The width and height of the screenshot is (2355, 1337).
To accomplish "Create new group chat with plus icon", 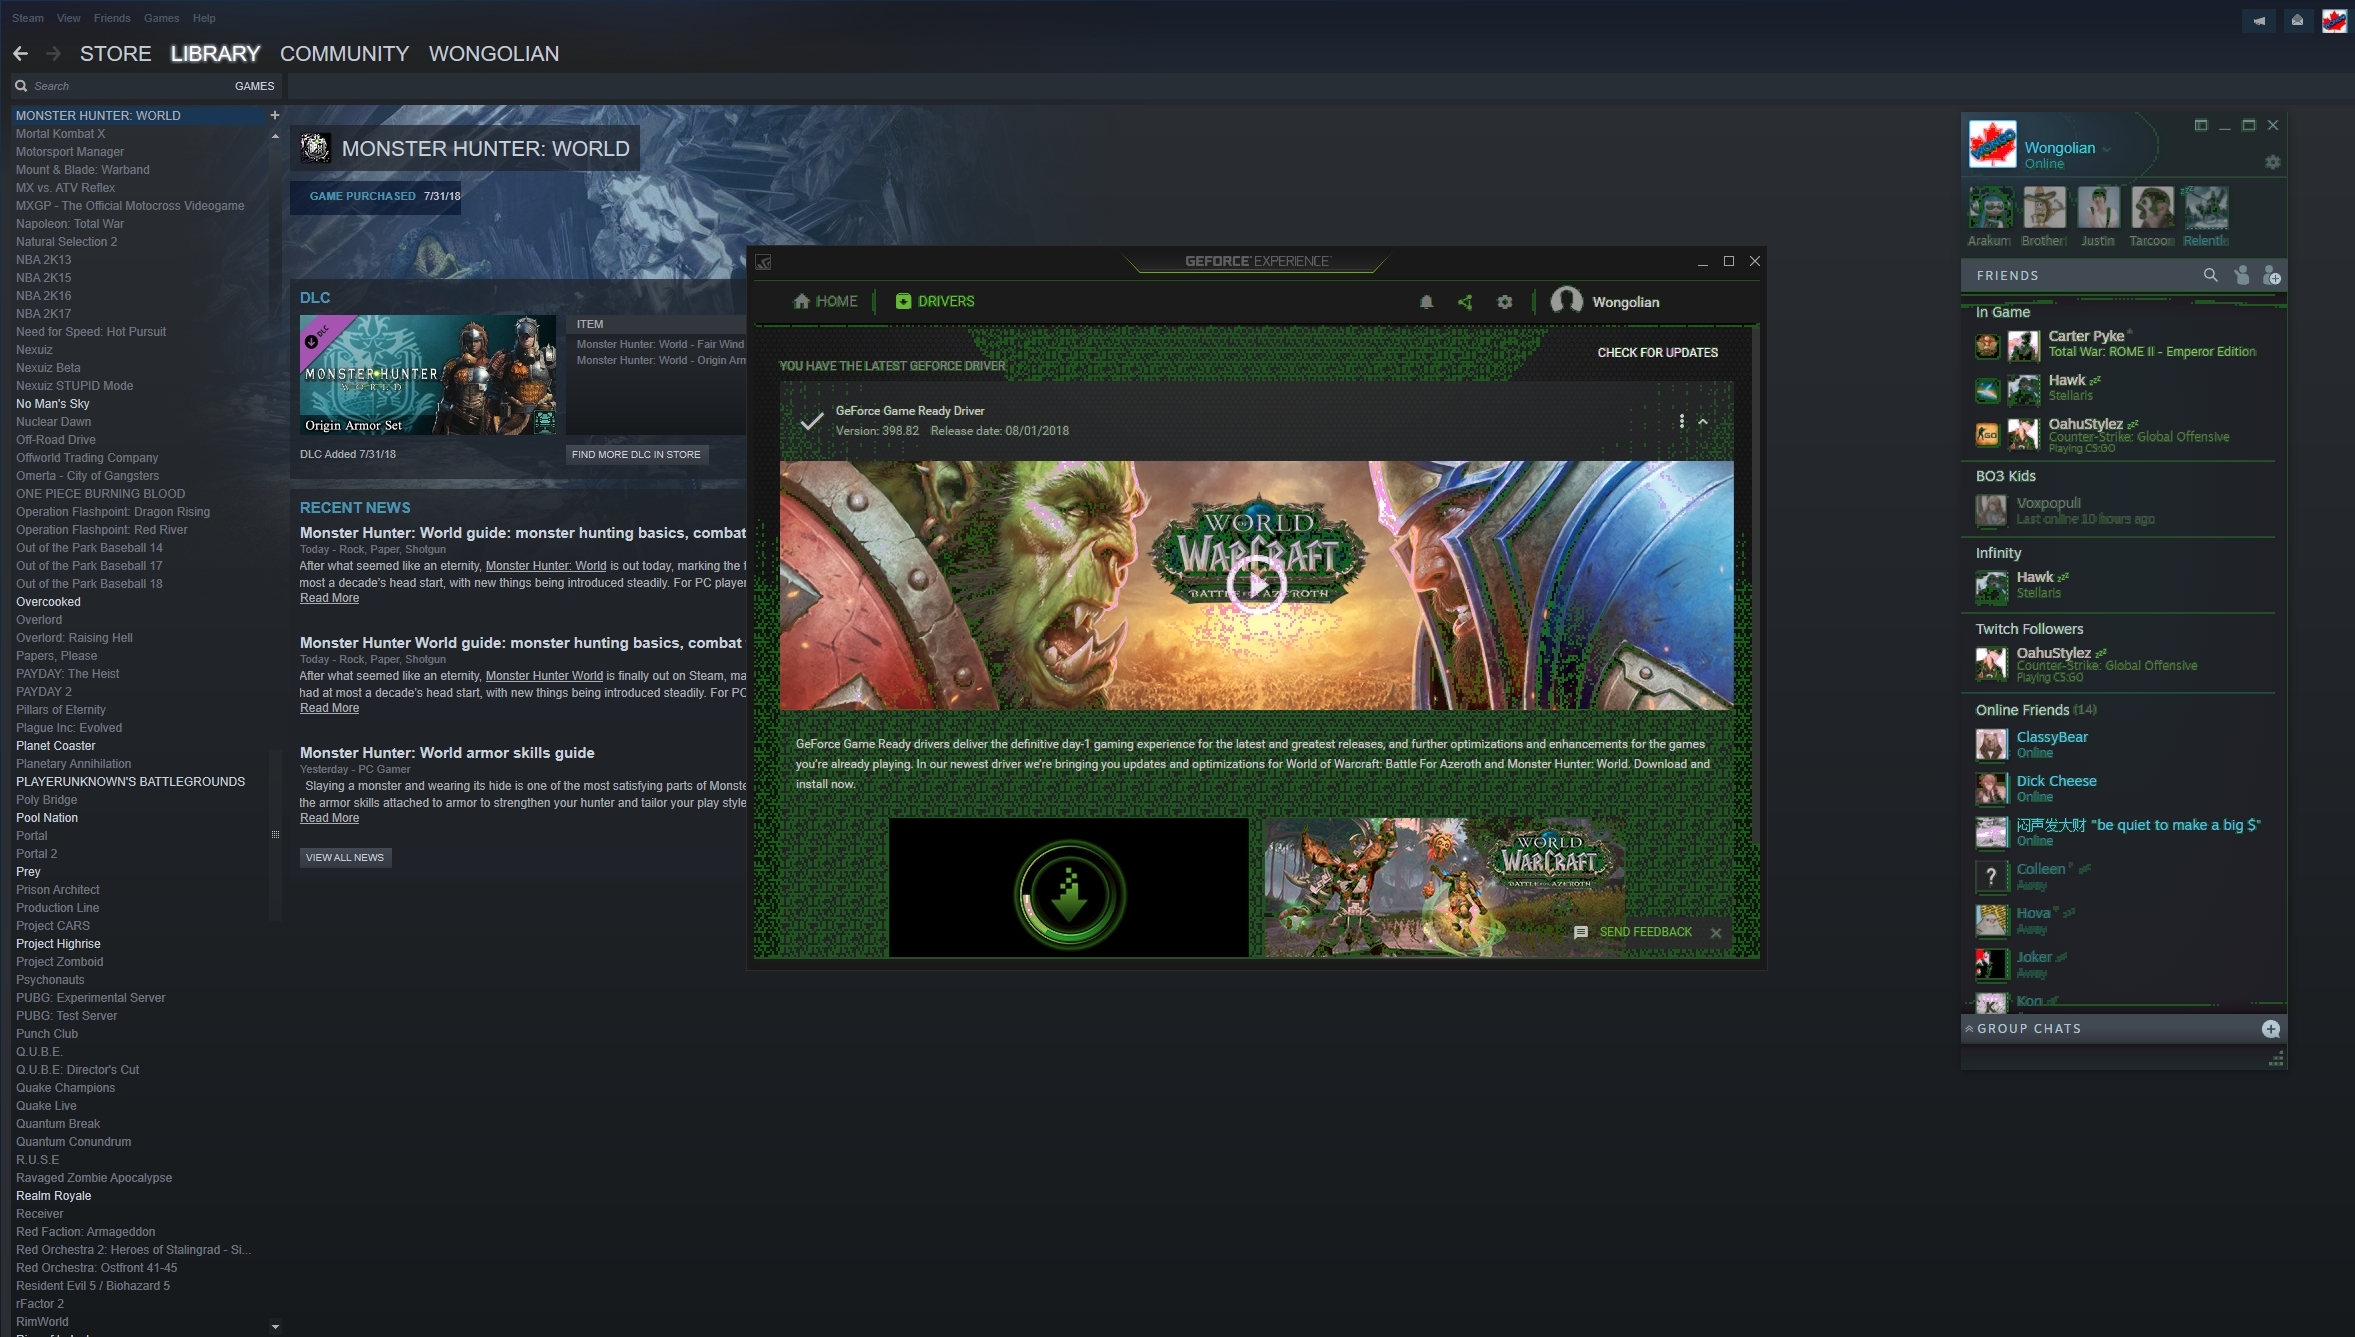I will pos(2270,1029).
